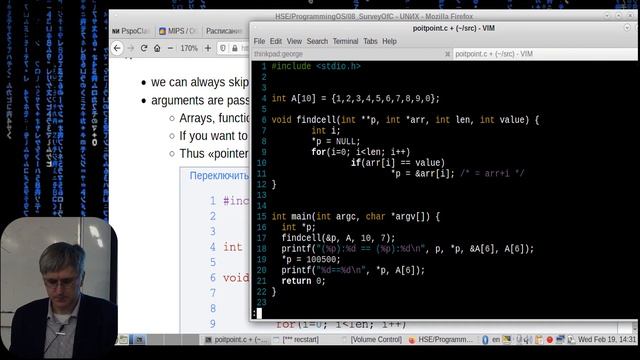Click the terminal launcher icon in the taskbar
Image resolution: width=640 pixels, height=360 pixels.
coord(139,340)
